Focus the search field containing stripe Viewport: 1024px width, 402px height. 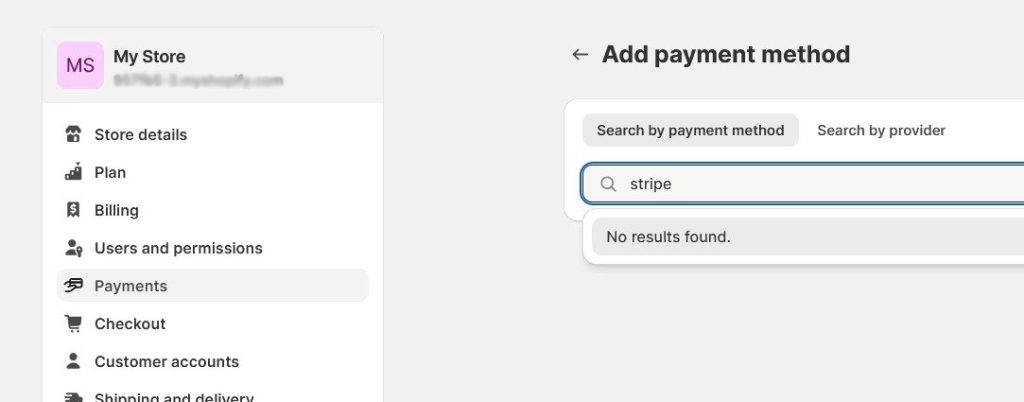pyautogui.click(x=803, y=184)
